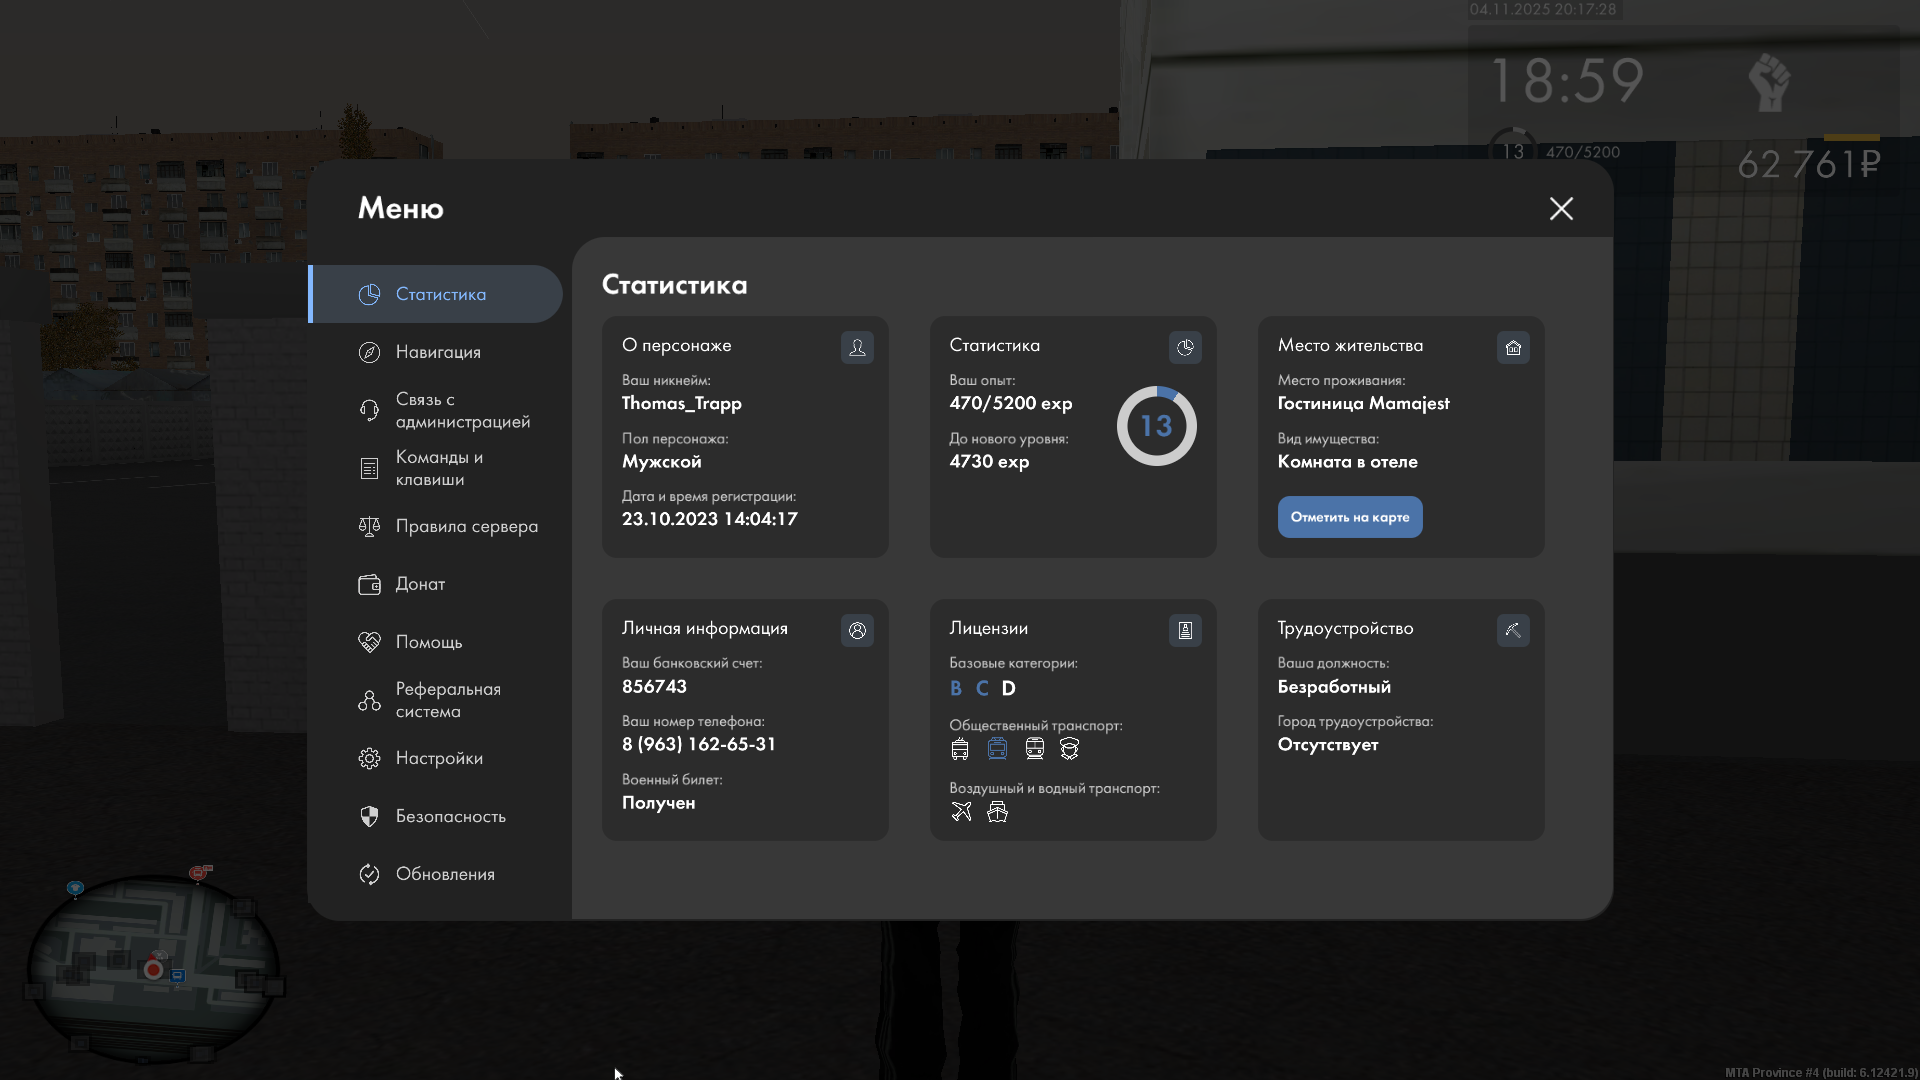Click the Личная информация user icon
This screenshot has width=1920, height=1080.
[857, 630]
